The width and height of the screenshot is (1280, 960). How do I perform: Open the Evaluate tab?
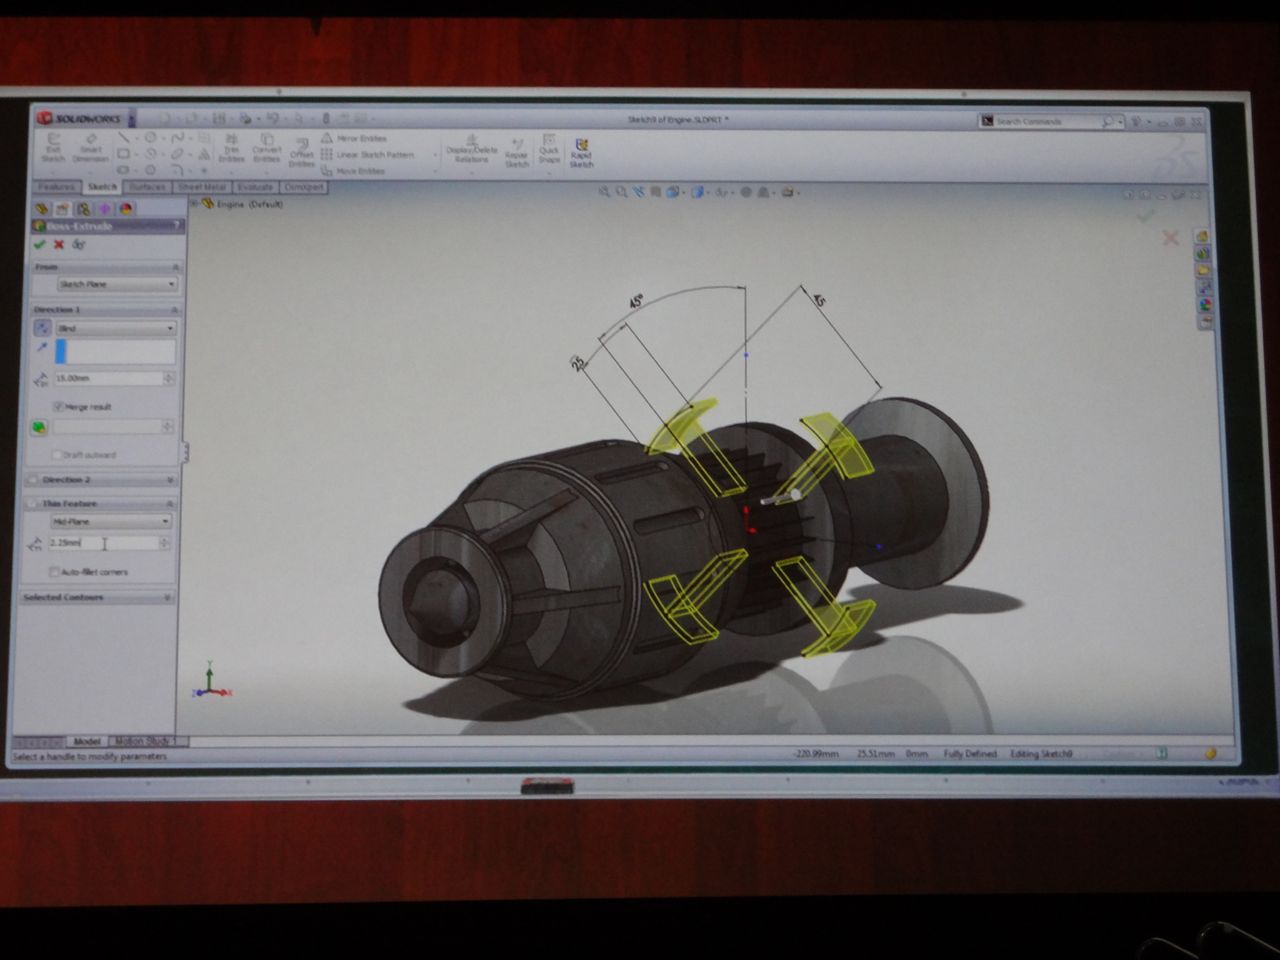255,187
